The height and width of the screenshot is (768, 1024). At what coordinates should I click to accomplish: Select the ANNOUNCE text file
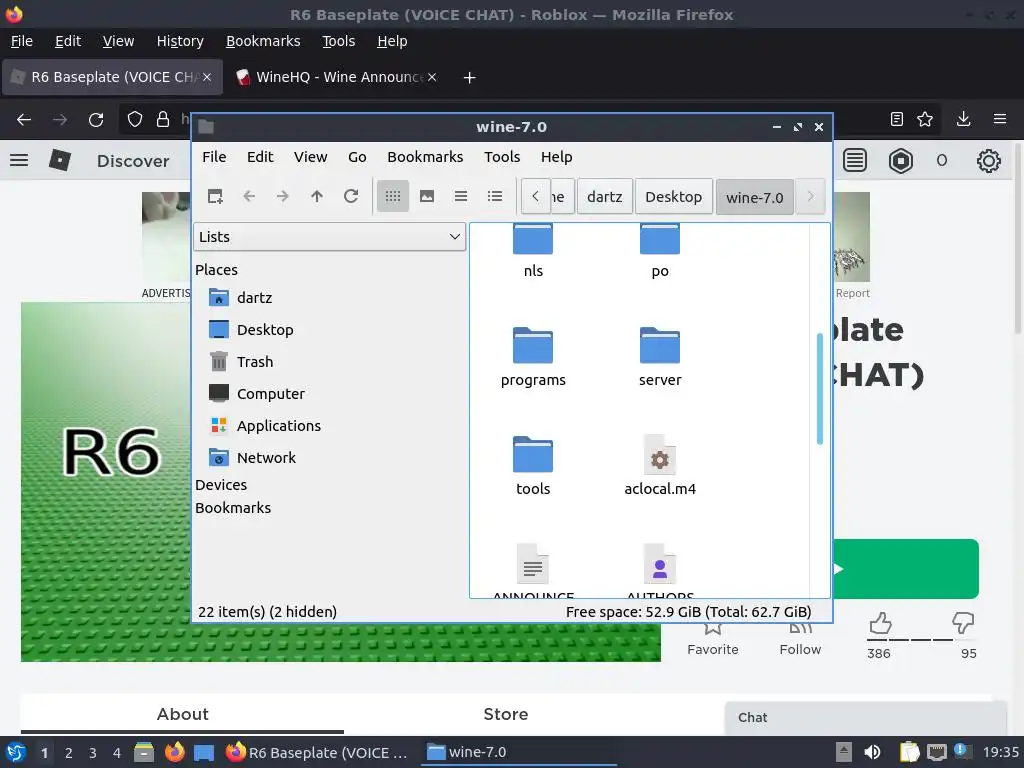[533, 569]
